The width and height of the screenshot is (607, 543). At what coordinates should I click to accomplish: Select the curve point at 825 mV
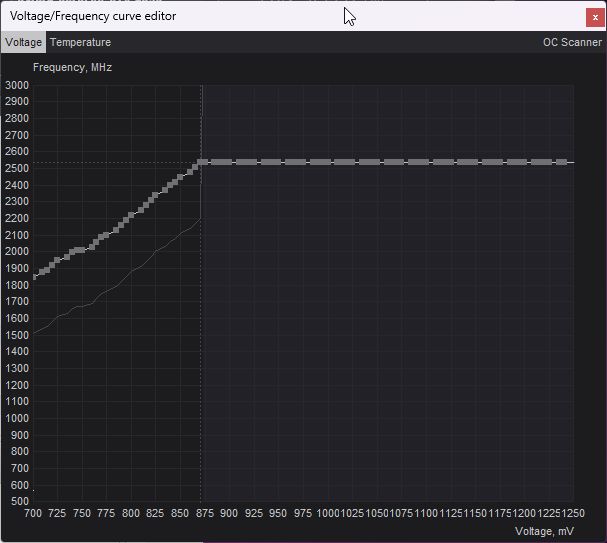coord(156,195)
